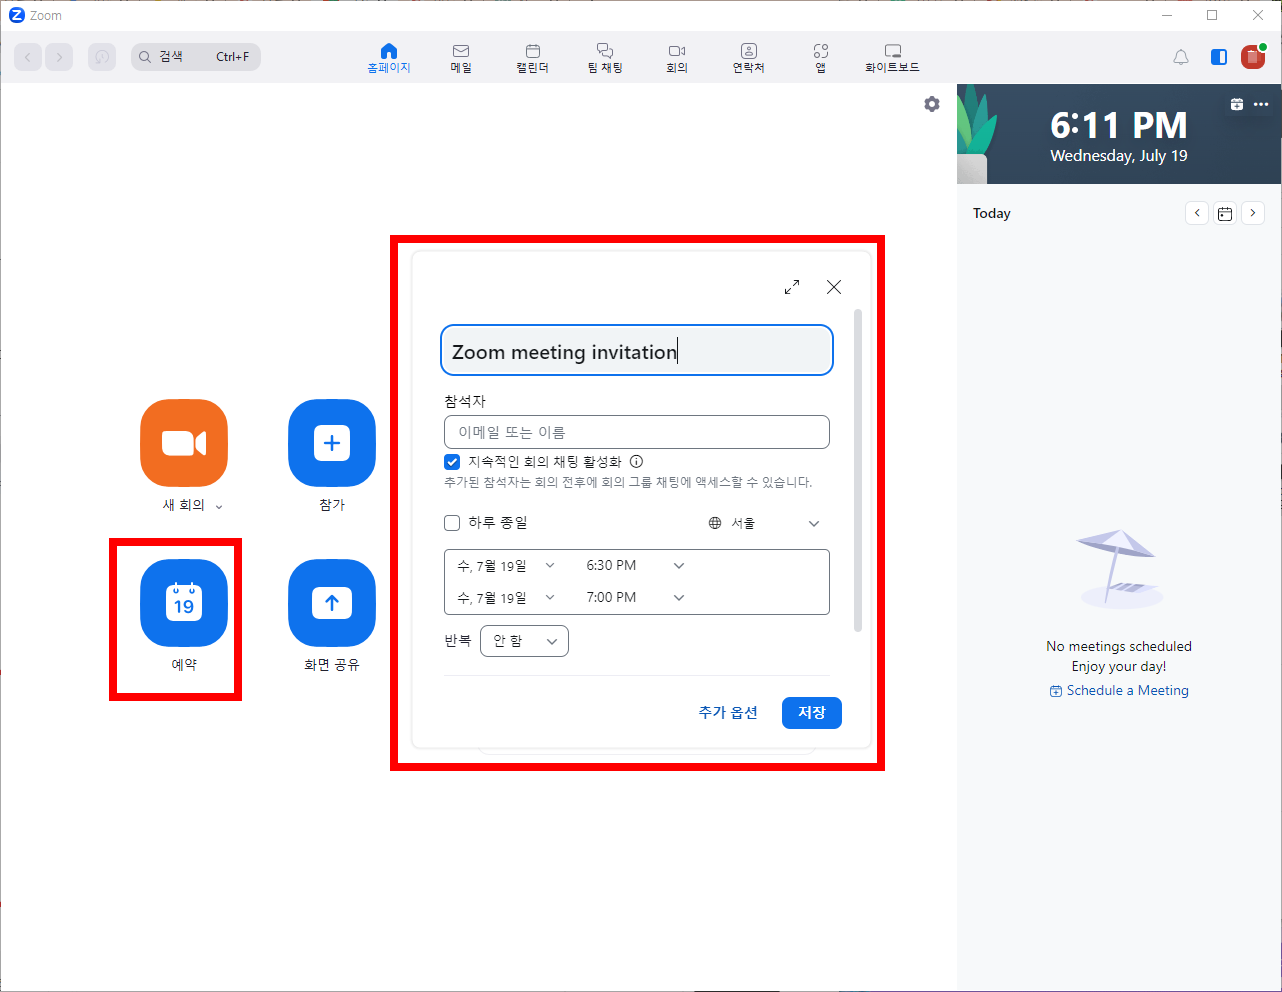Screen dimensions: 1282x992
Task: Select the 홈페이지 home tab
Action: (x=388, y=57)
